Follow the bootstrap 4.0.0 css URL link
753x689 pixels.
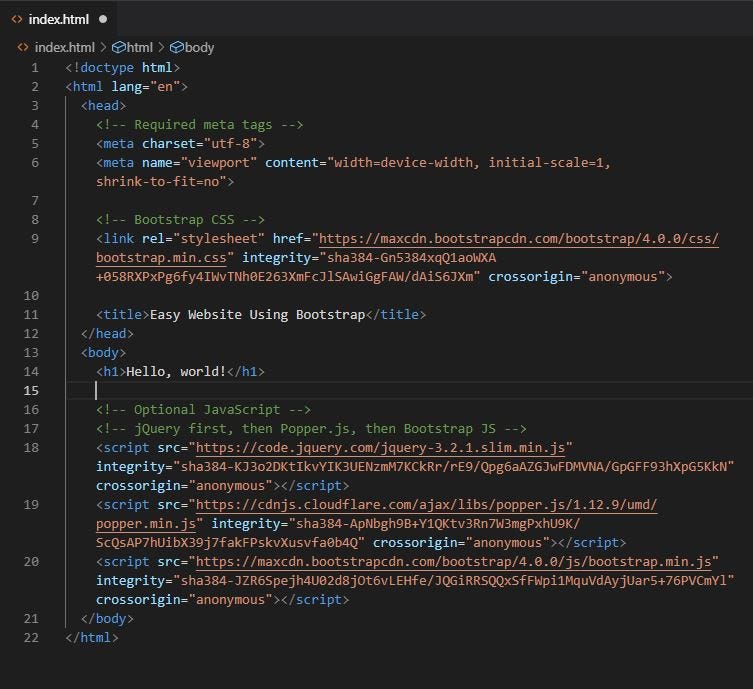pyautogui.click(x=519, y=239)
